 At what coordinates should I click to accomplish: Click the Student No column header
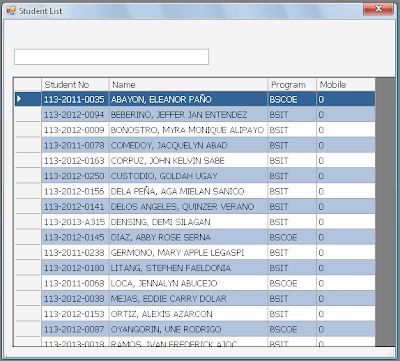click(75, 85)
